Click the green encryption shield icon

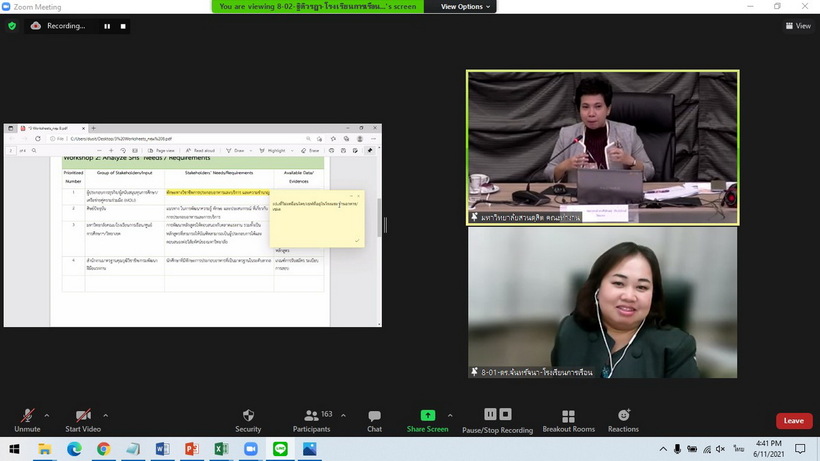[12, 26]
